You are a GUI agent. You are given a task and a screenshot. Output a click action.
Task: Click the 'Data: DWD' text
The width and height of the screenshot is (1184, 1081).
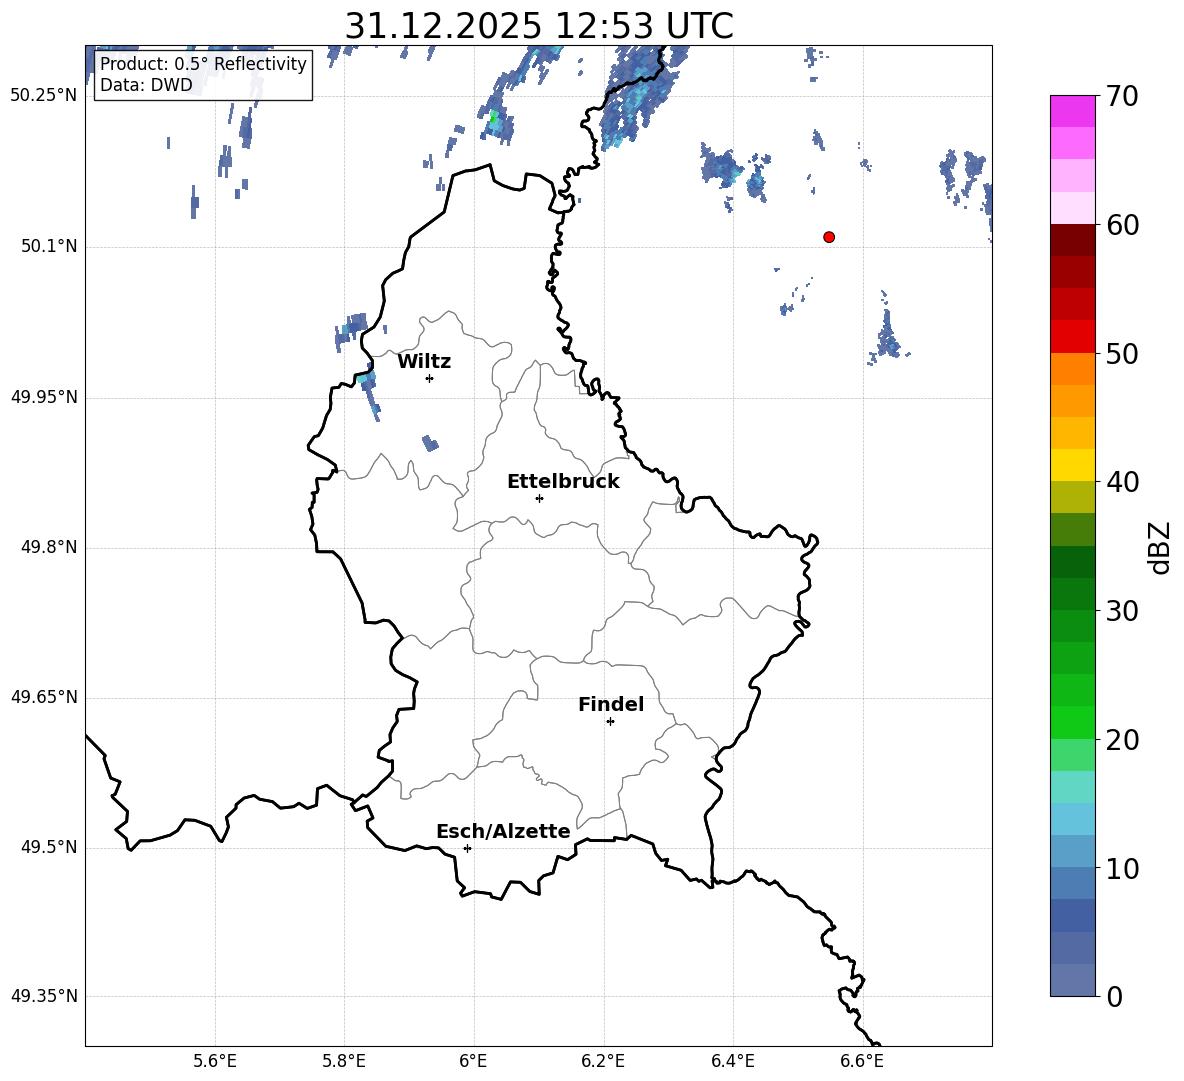[x=146, y=85]
